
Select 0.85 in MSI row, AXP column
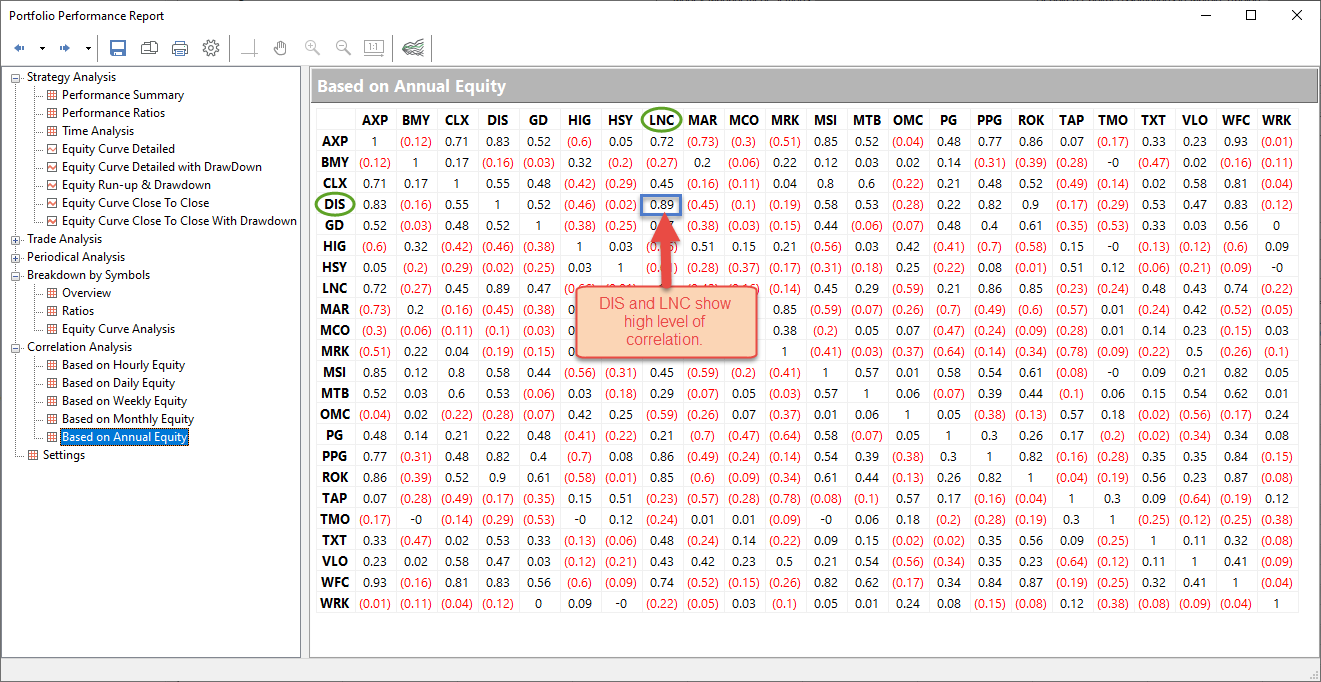(375, 373)
